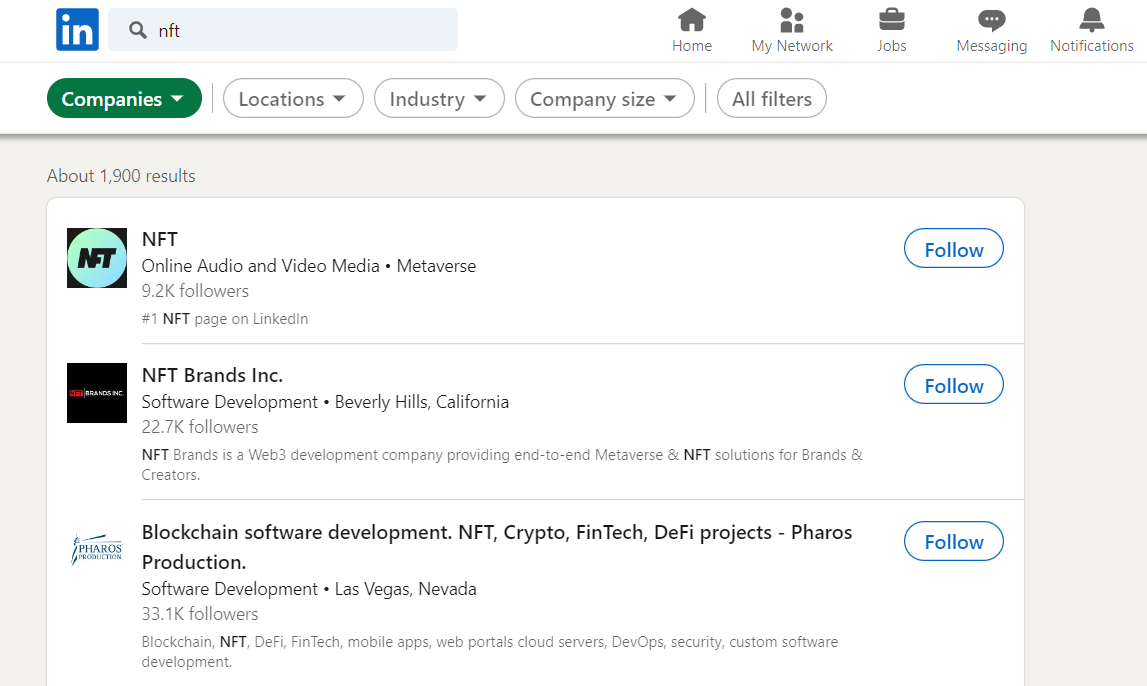1147x686 pixels.
Task: Open the NFT Brands Inc. page
Action: (212, 375)
